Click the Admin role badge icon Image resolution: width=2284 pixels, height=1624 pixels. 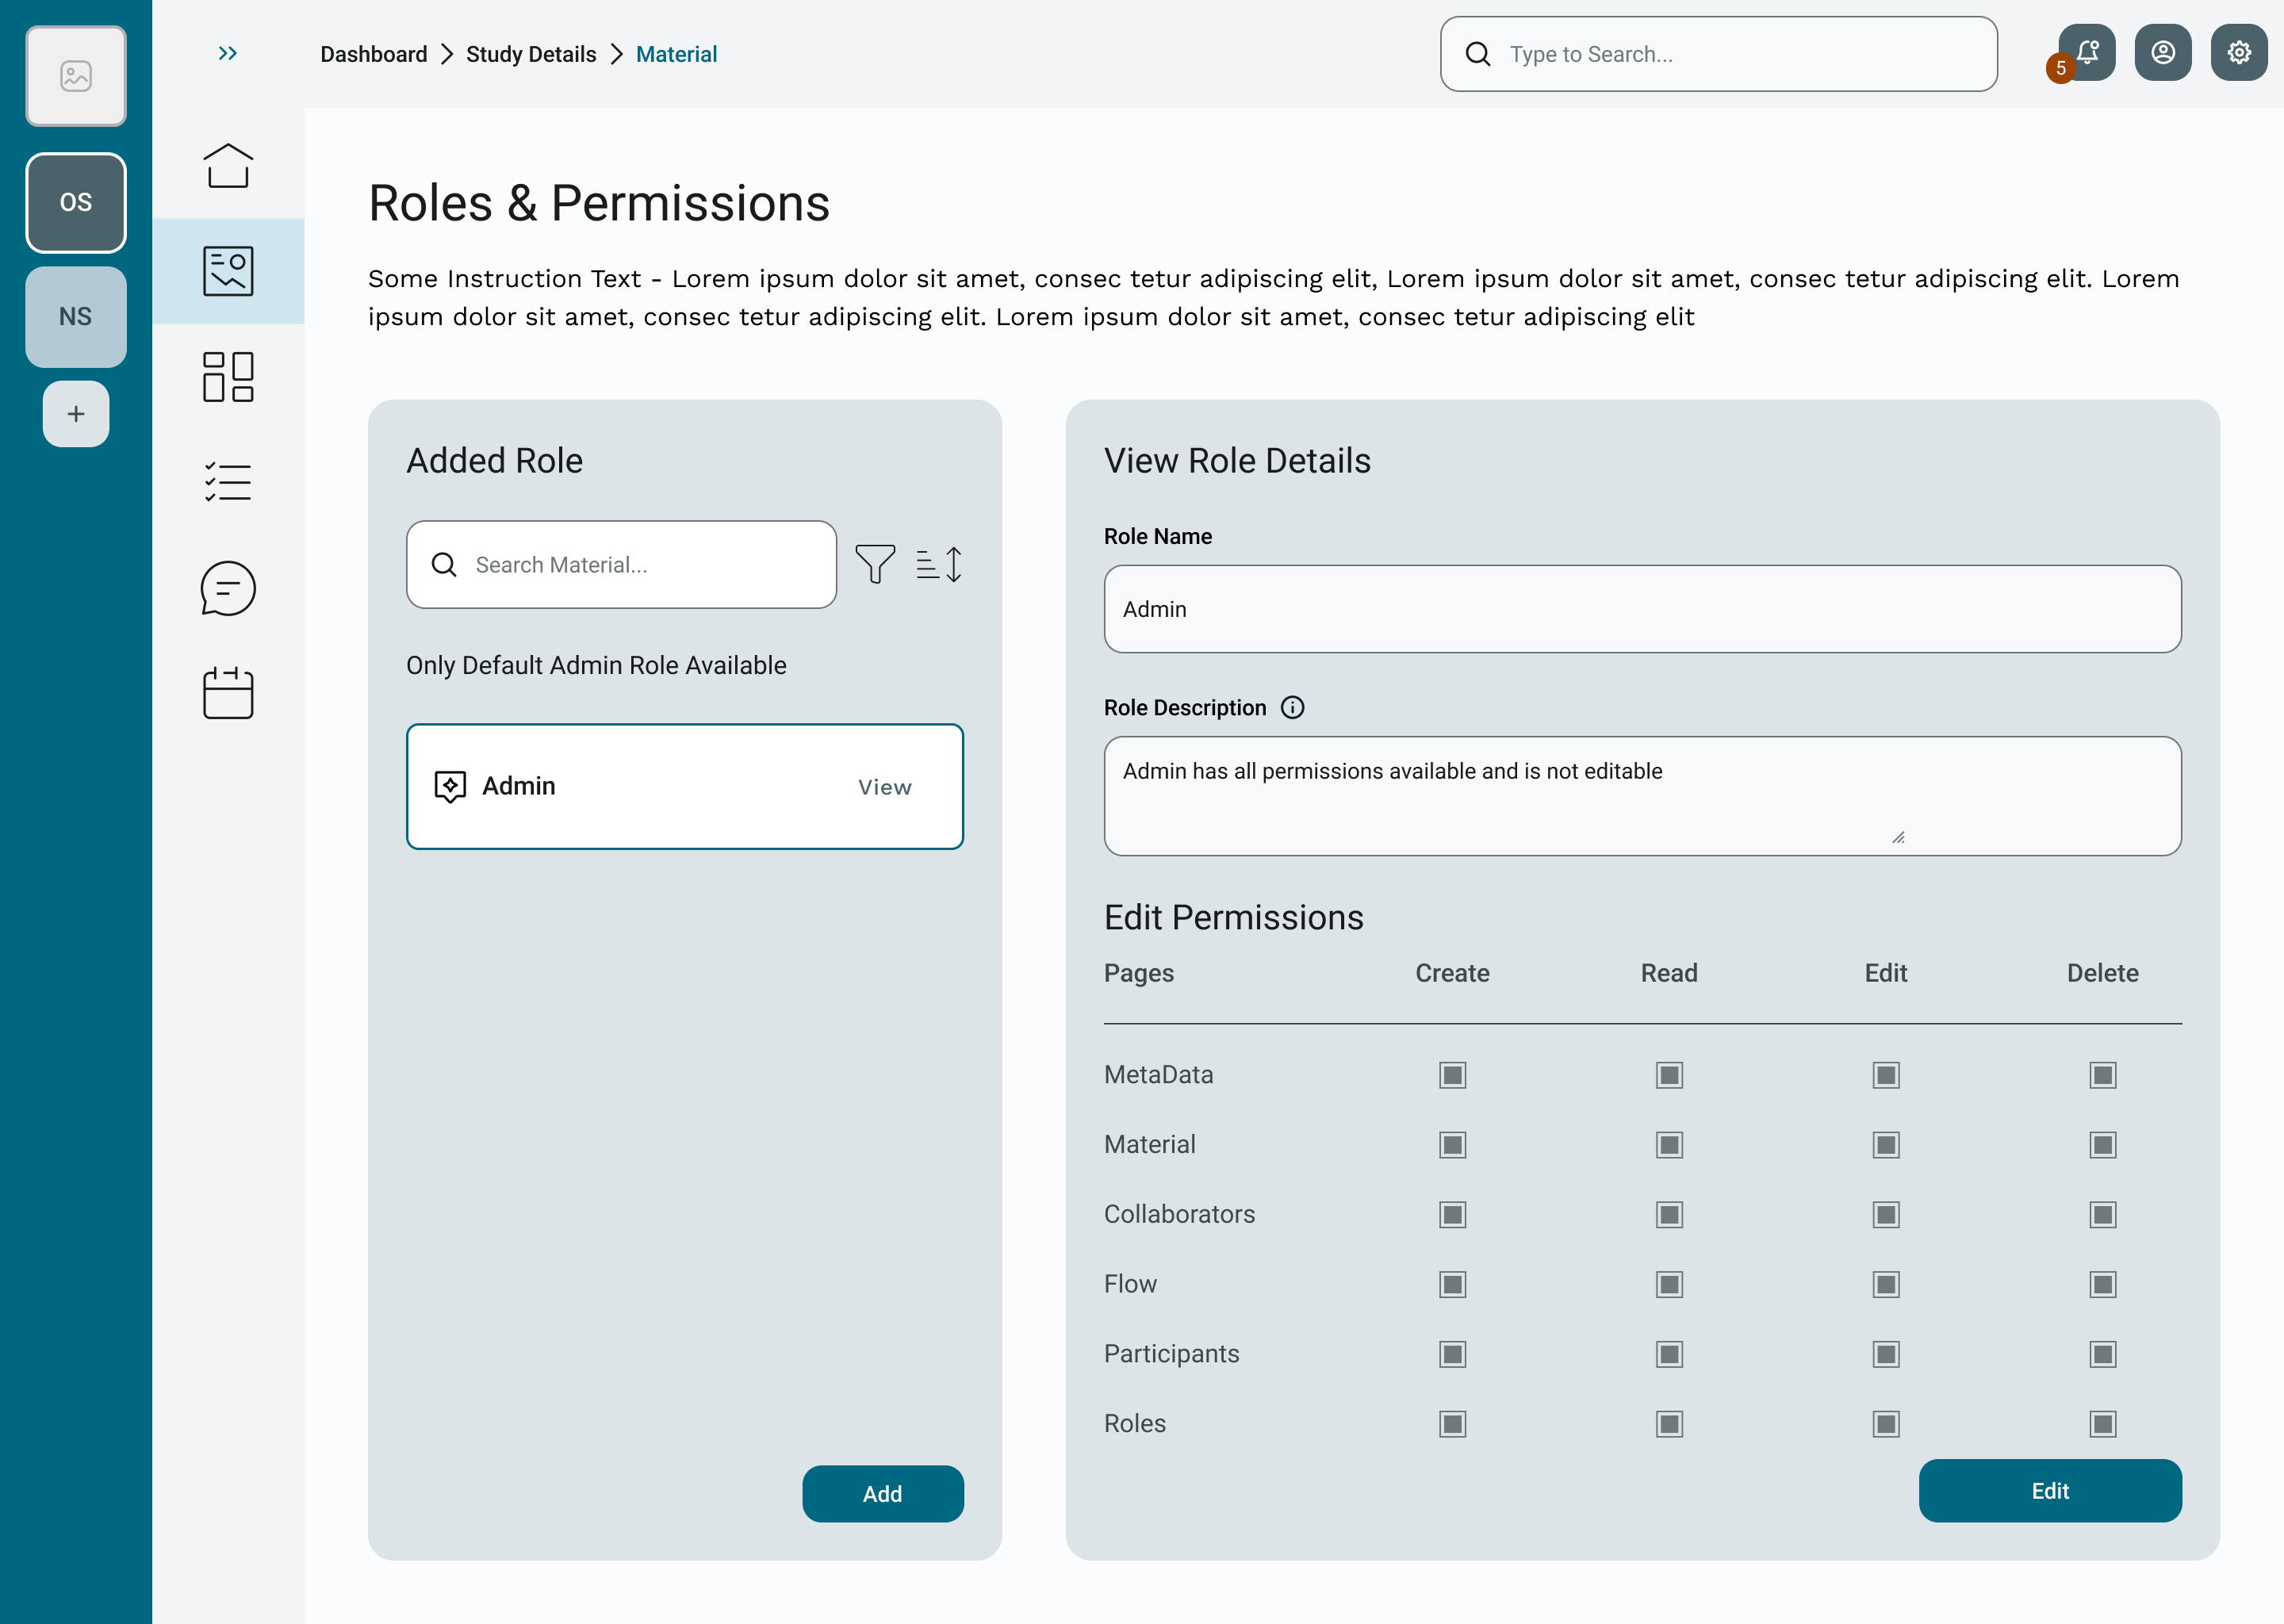tap(450, 787)
